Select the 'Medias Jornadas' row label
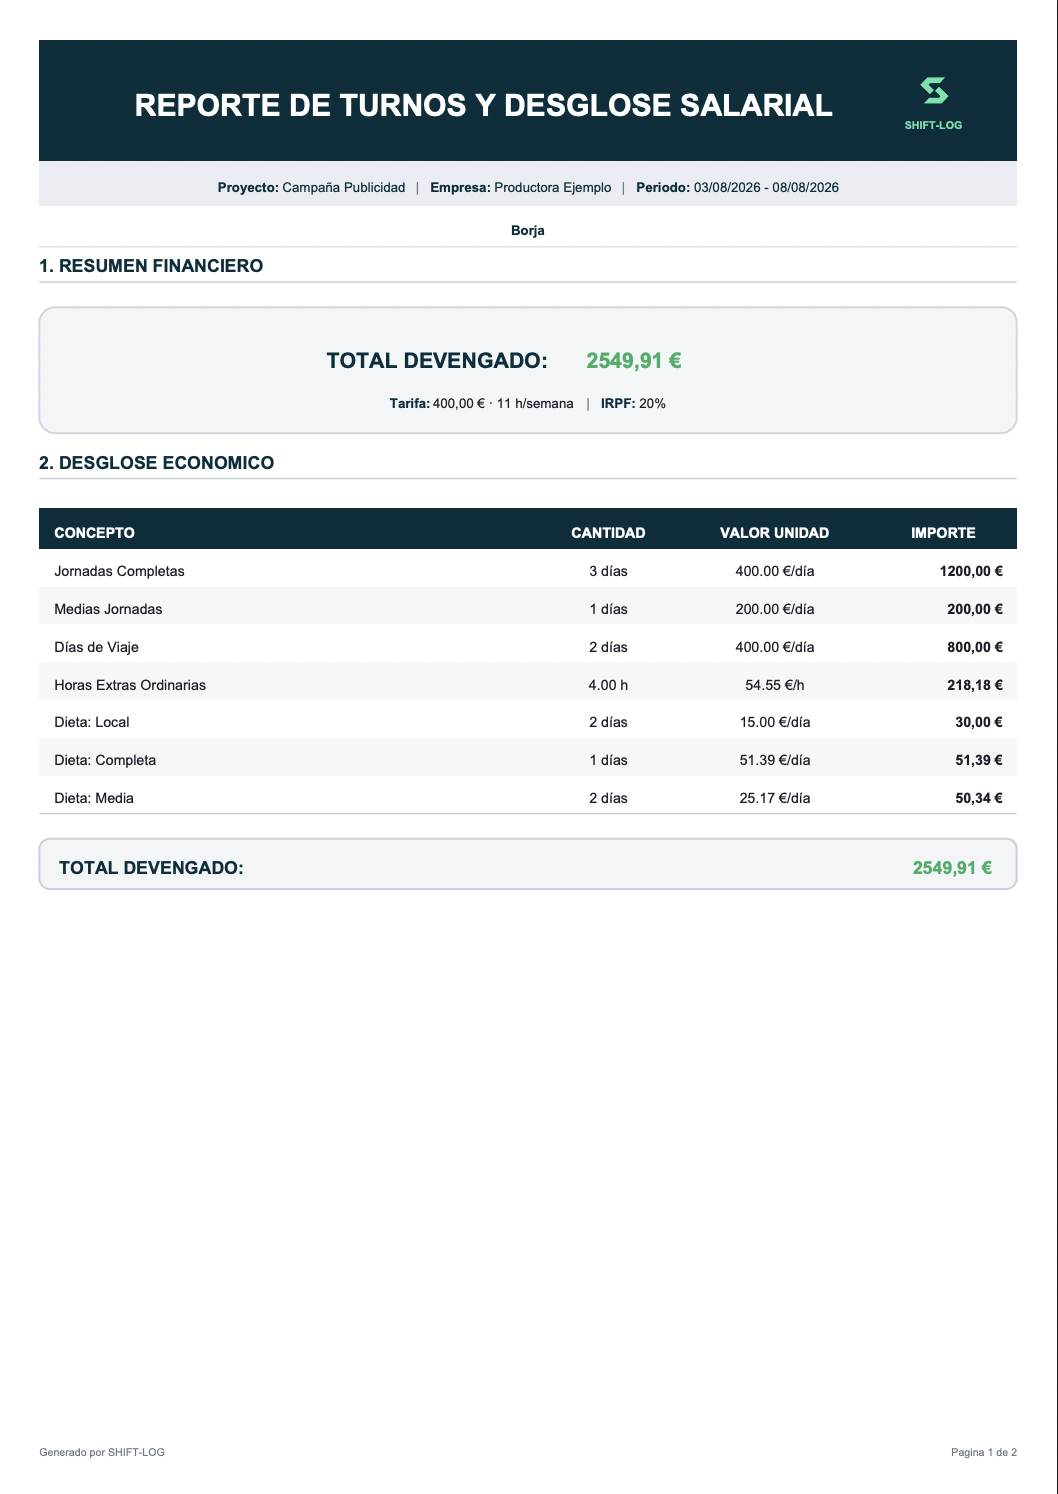This screenshot has width=1058, height=1494. [x=108, y=610]
